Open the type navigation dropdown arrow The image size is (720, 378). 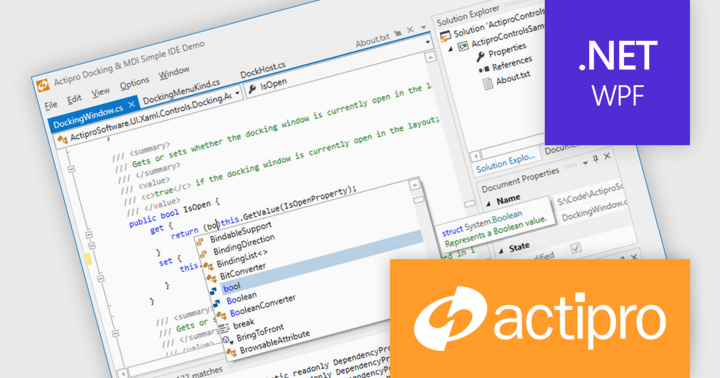tap(237, 93)
